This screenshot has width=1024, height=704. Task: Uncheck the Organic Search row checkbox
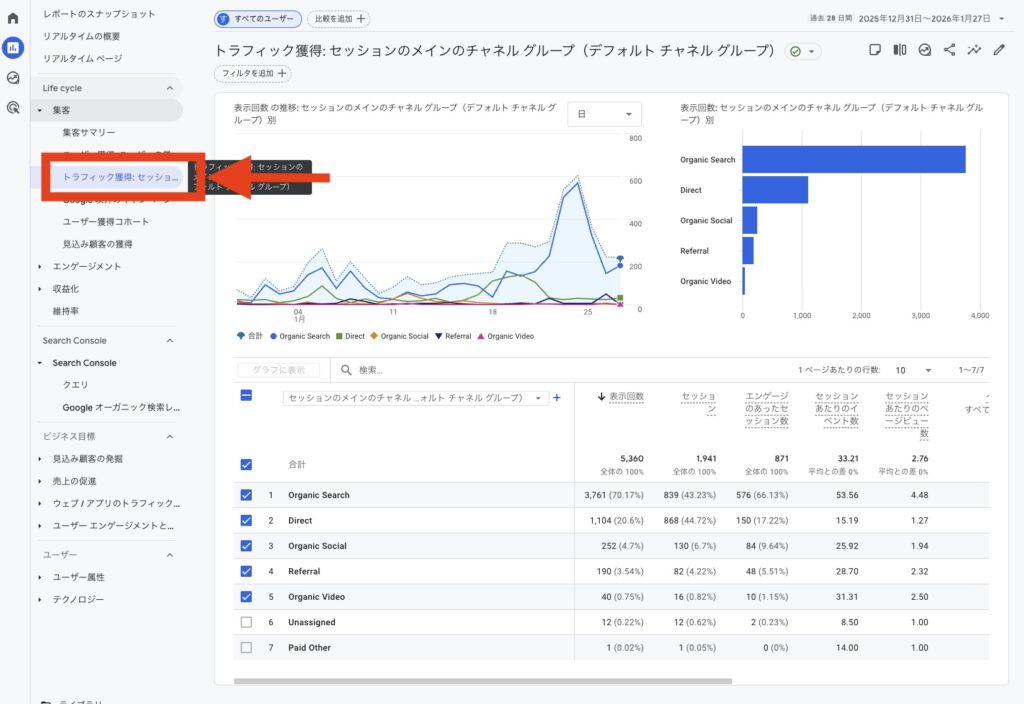[x=246, y=495]
